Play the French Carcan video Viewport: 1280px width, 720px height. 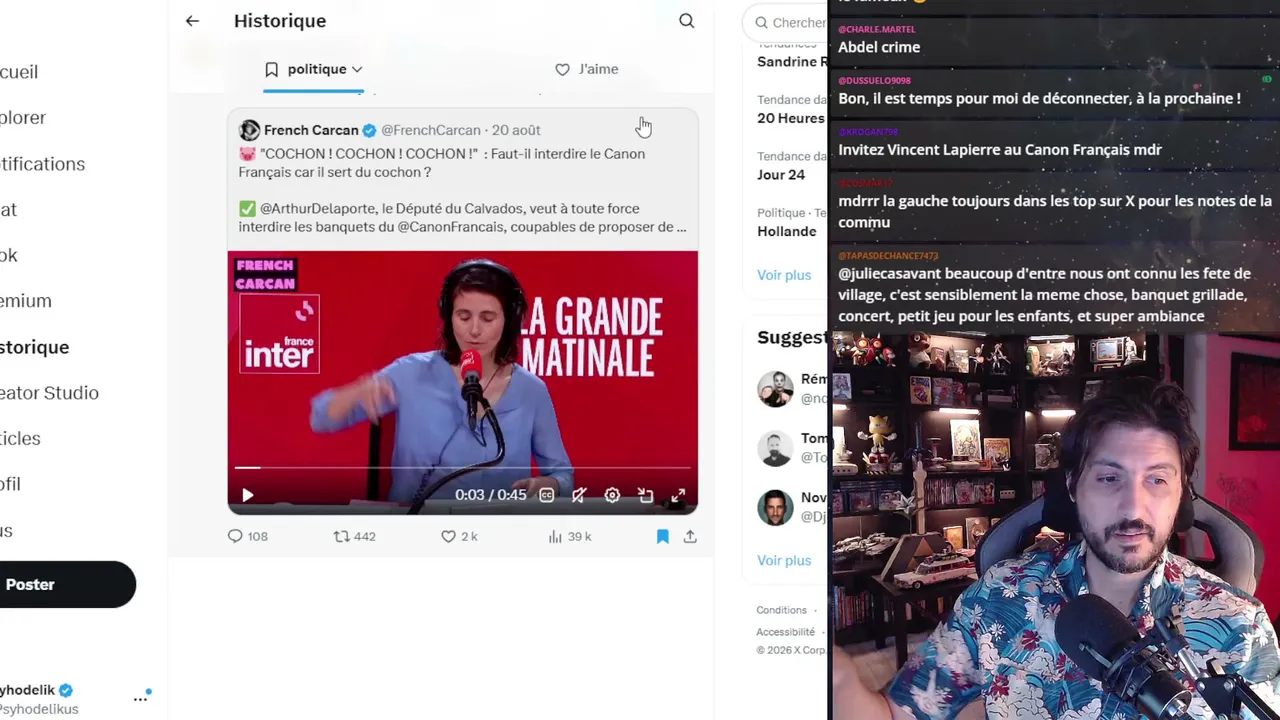(247, 495)
